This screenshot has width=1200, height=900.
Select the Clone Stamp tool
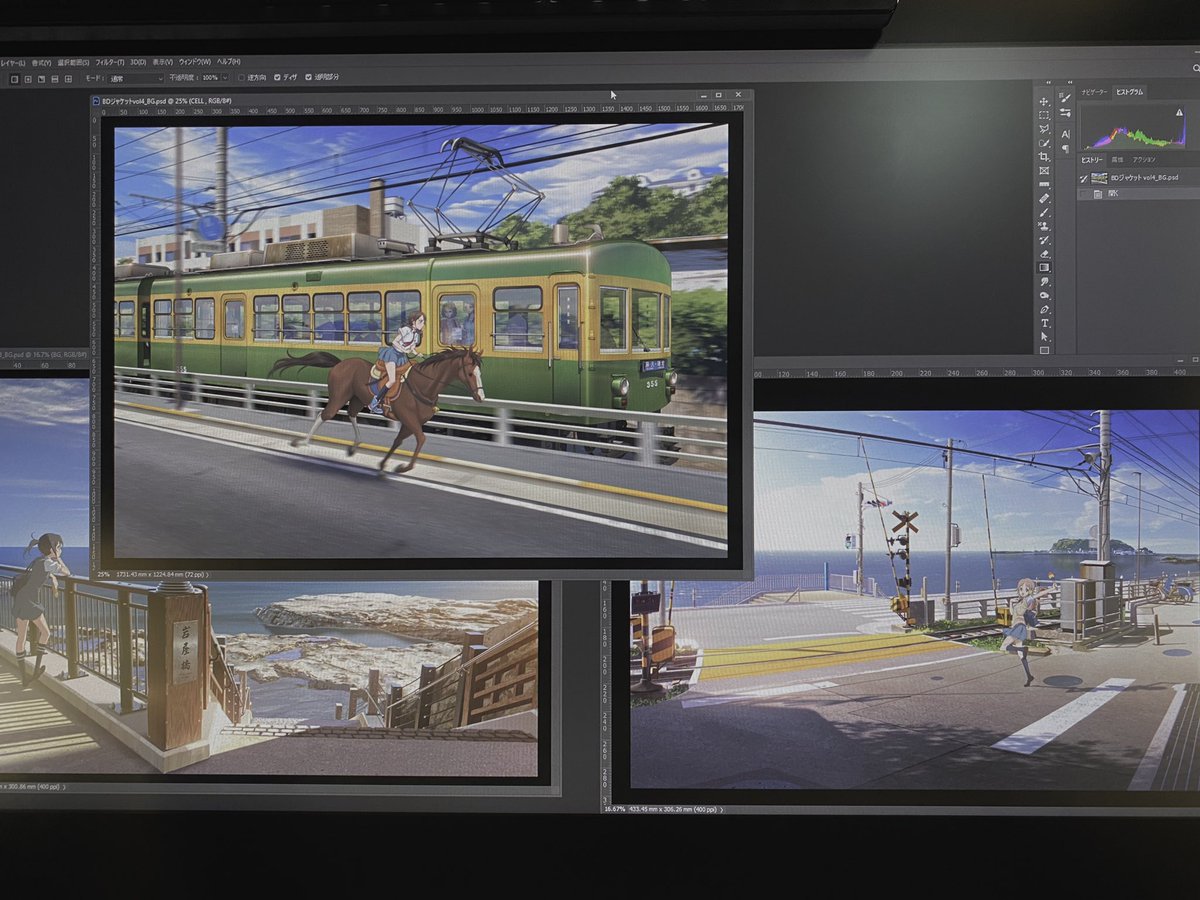(1044, 226)
